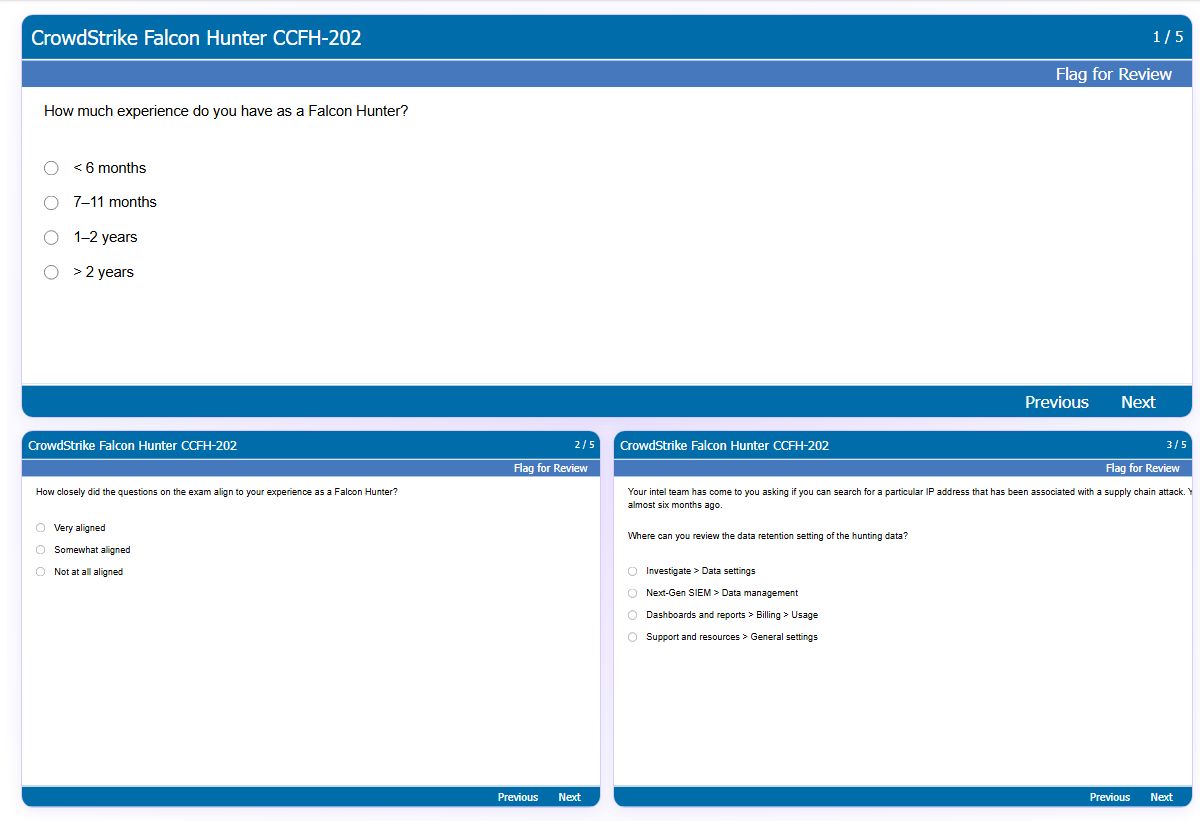1200x821 pixels.
Task: Go to Next from question 1
Action: [1138, 402]
